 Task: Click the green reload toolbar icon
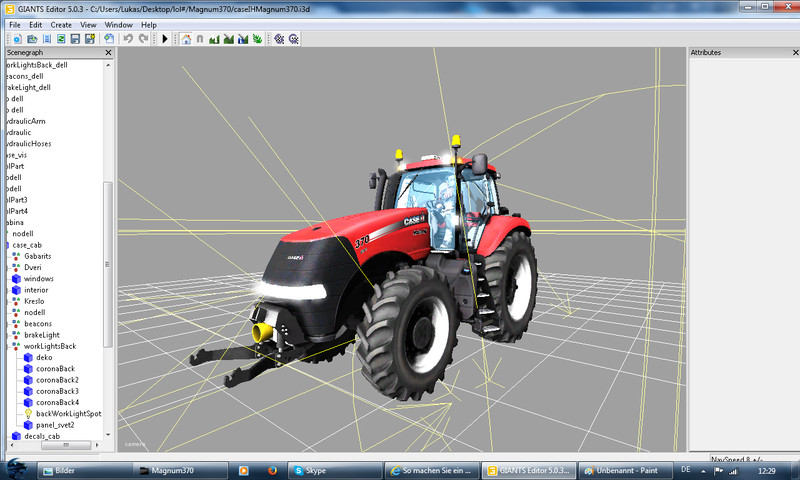[61, 39]
